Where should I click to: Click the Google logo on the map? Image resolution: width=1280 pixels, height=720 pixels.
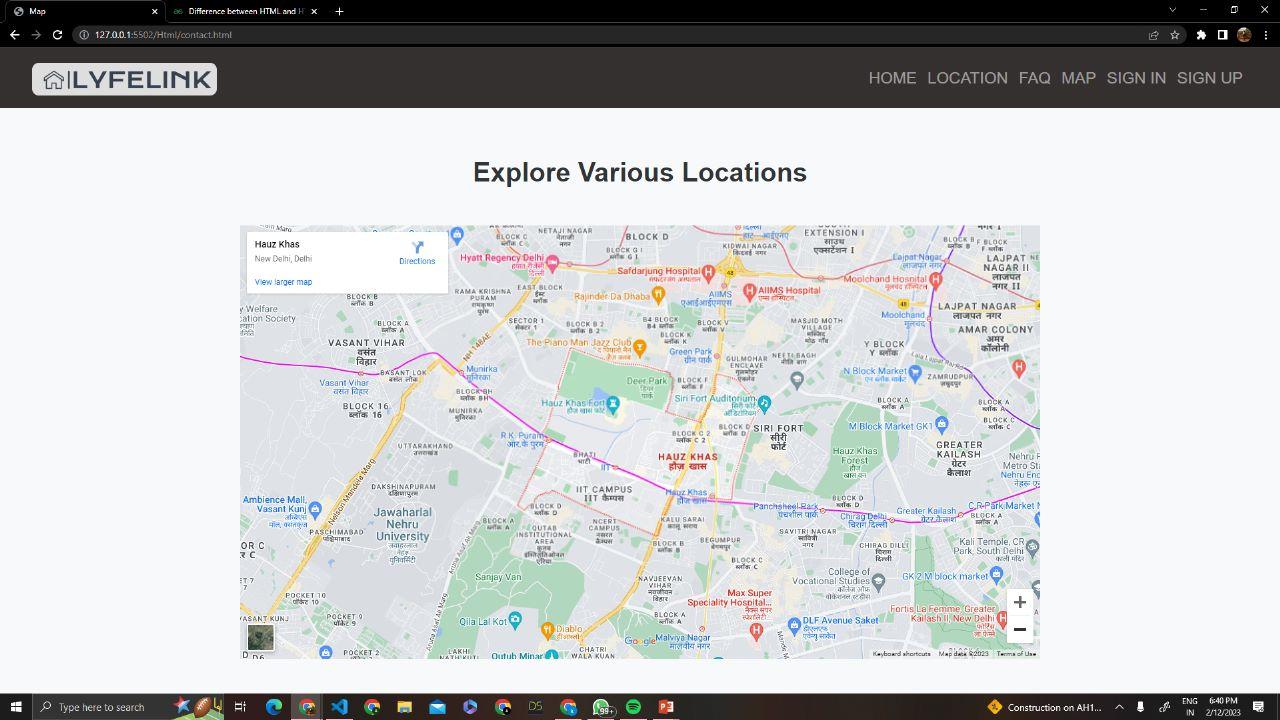pyautogui.click(x=640, y=641)
